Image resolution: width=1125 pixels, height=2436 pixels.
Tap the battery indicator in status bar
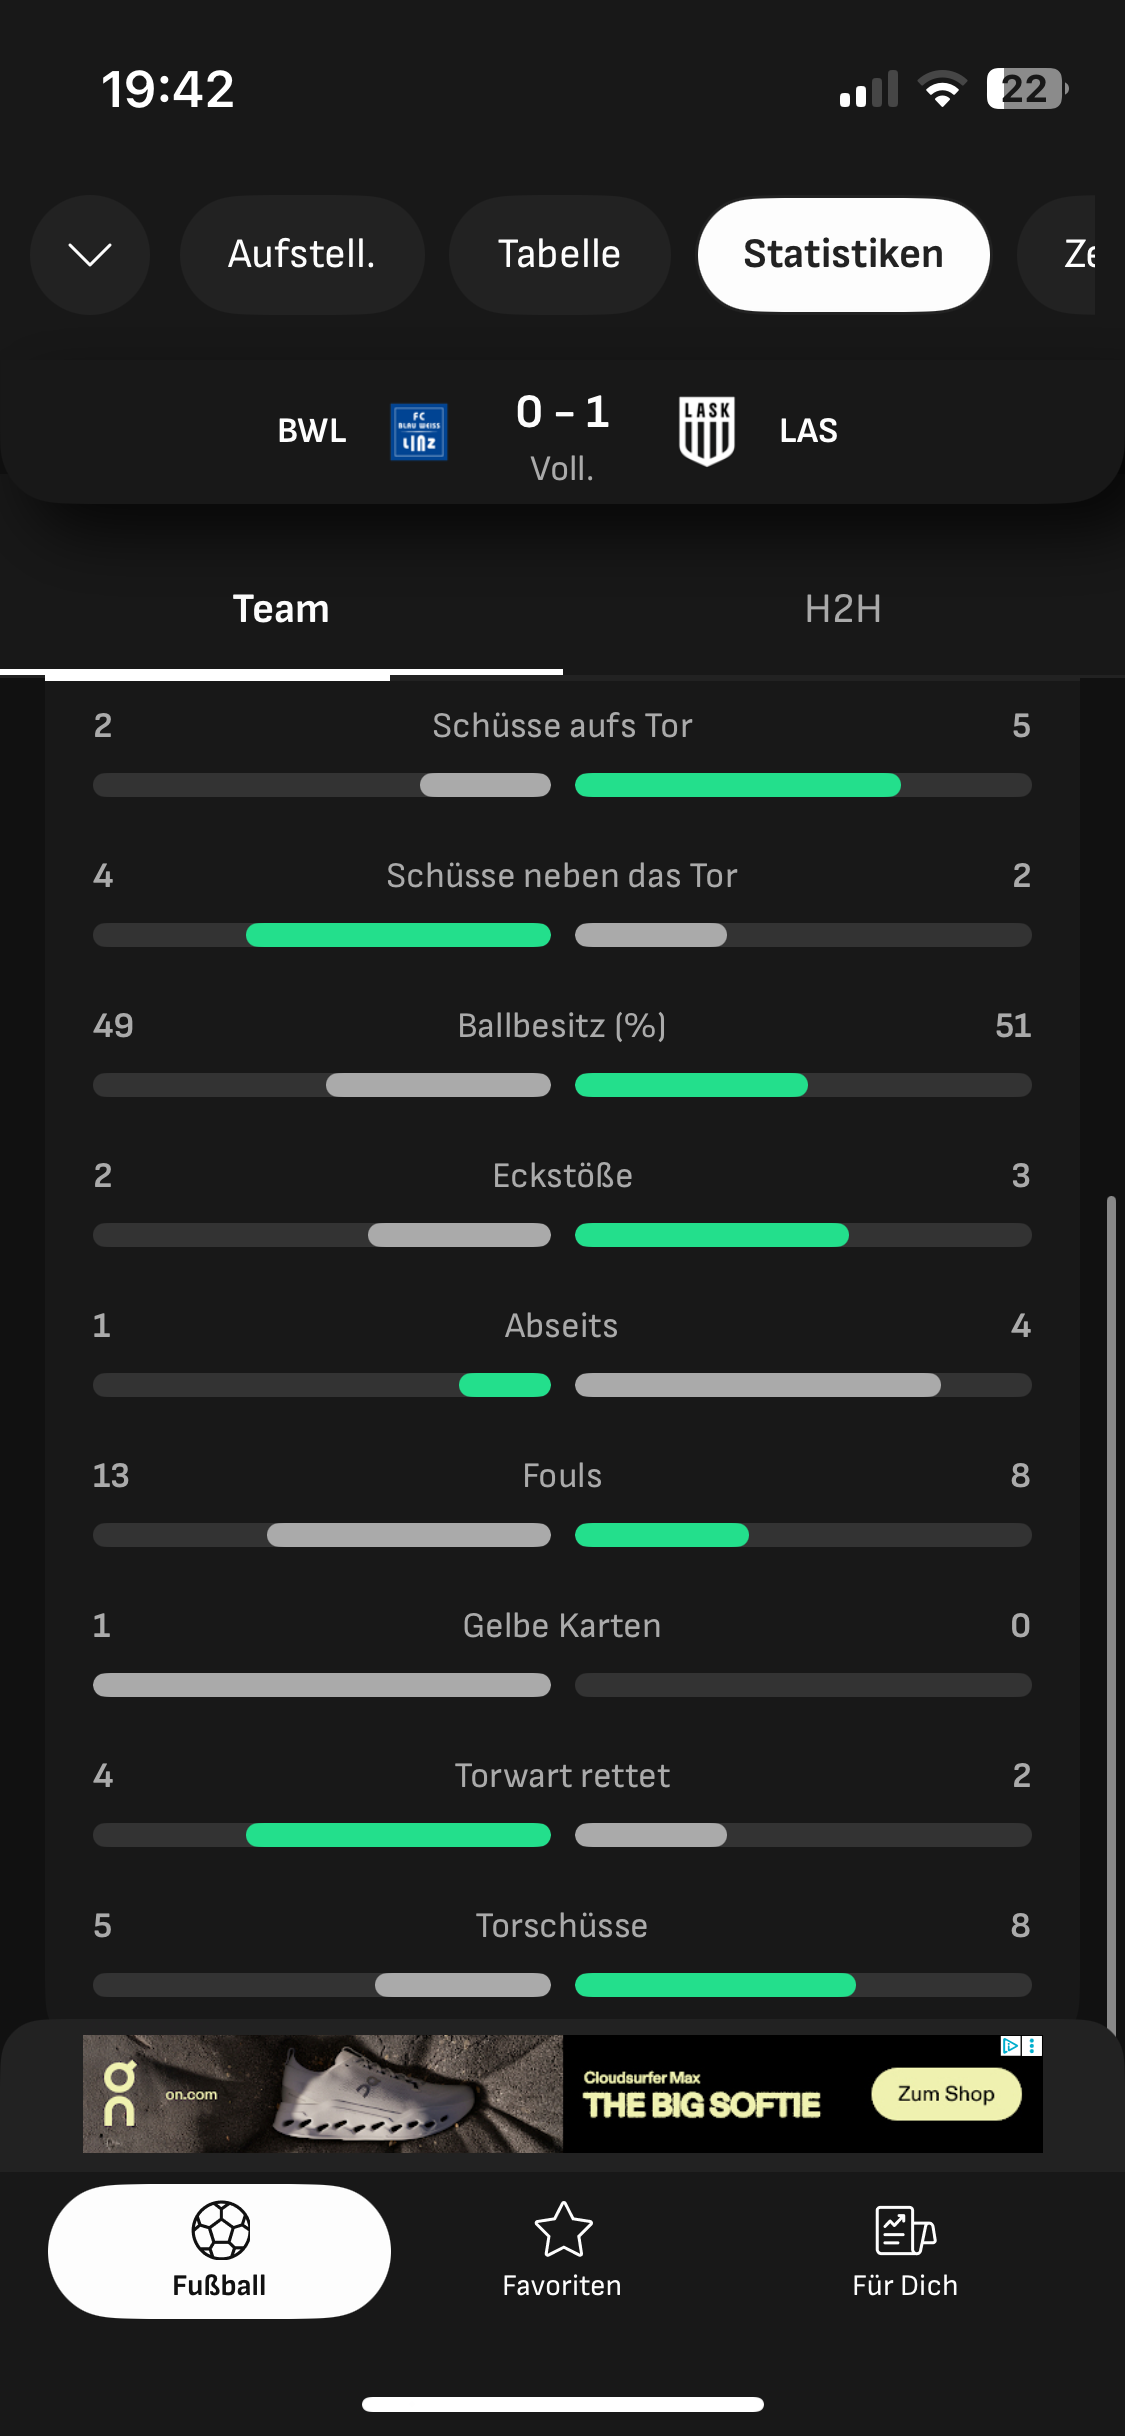coord(1026,89)
